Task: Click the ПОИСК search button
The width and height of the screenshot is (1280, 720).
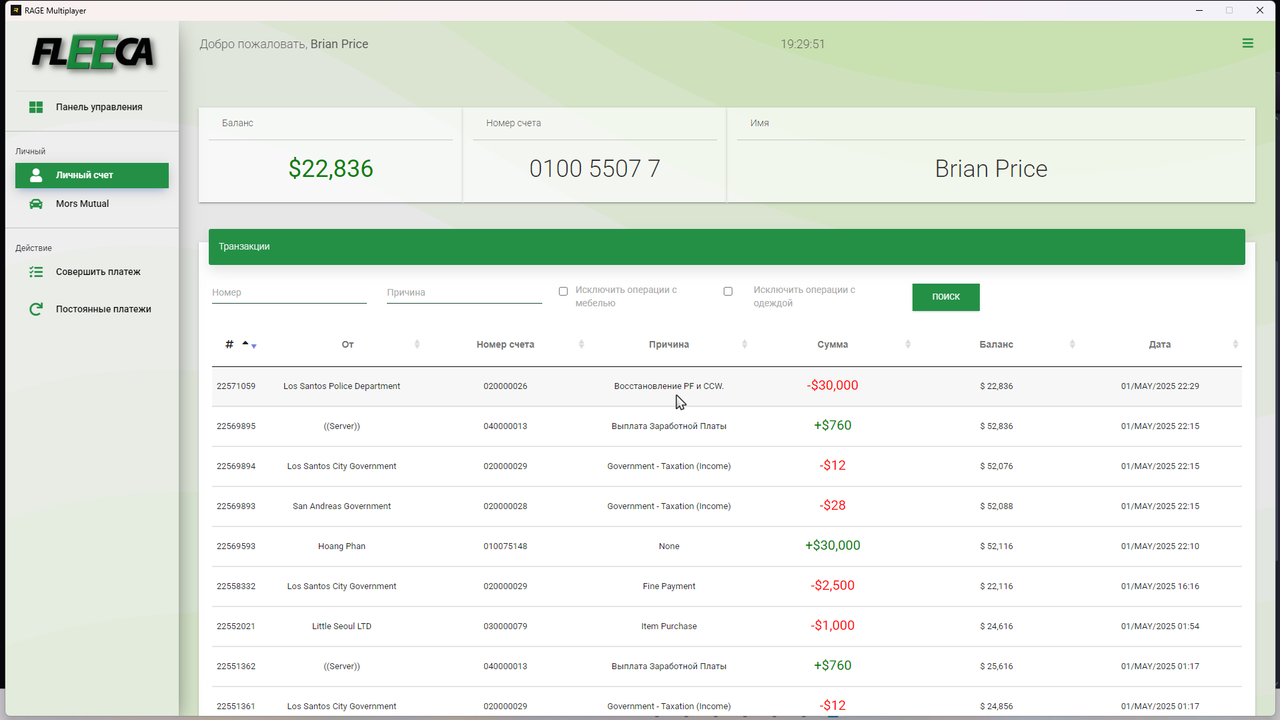Action: pyautogui.click(x=946, y=297)
